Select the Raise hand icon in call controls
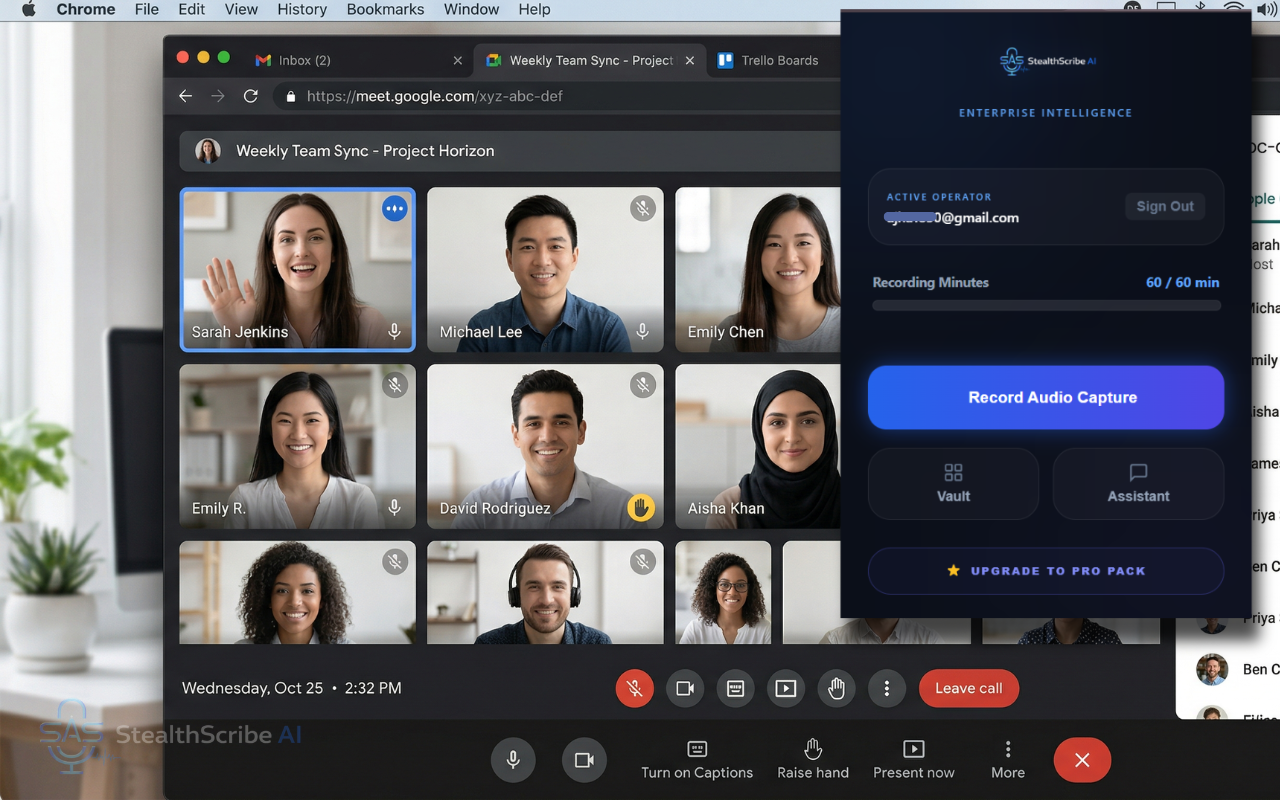 pyautogui.click(x=836, y=688)
